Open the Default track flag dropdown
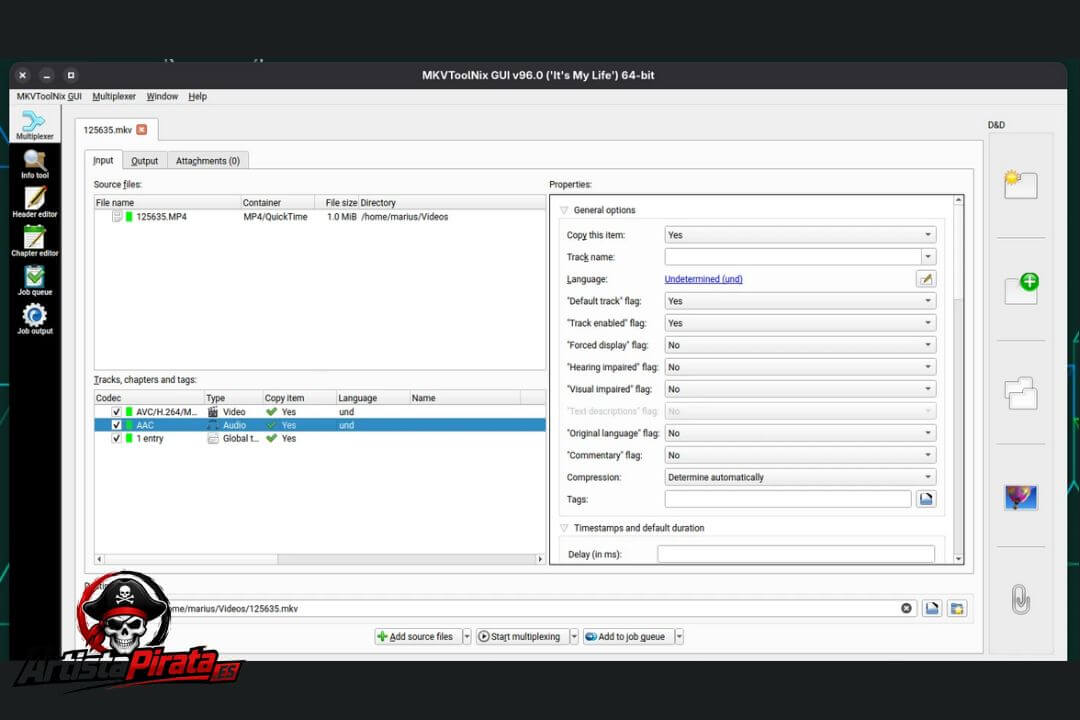Screen dimensions: 1080x720 800,301
